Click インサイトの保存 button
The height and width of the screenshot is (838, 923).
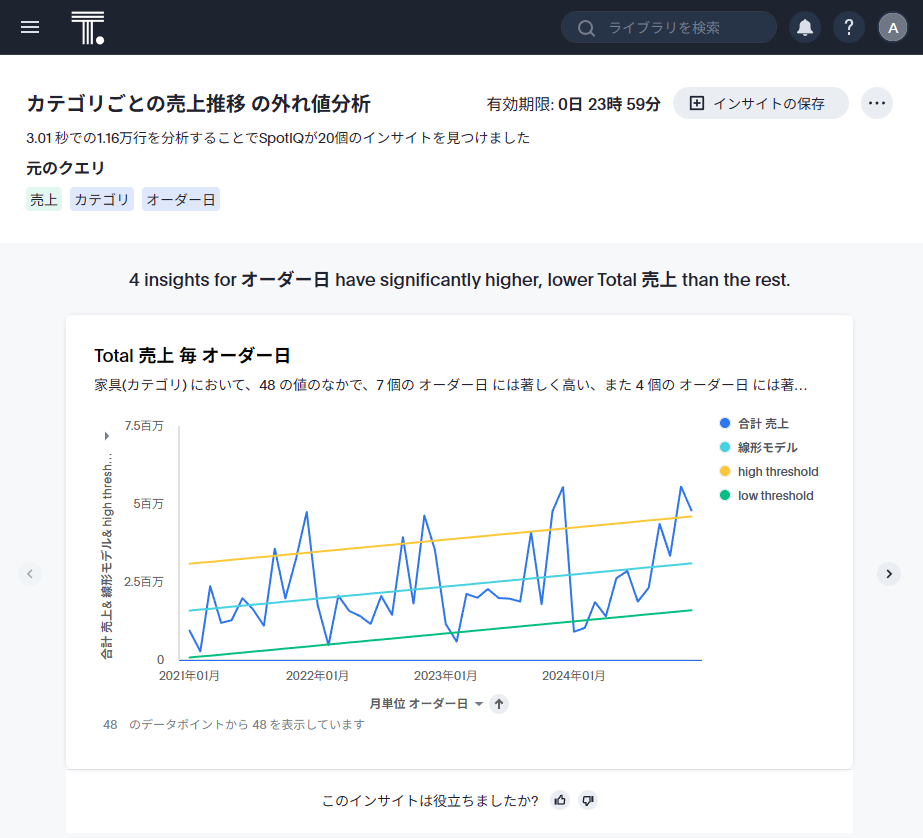coord(760,103)
